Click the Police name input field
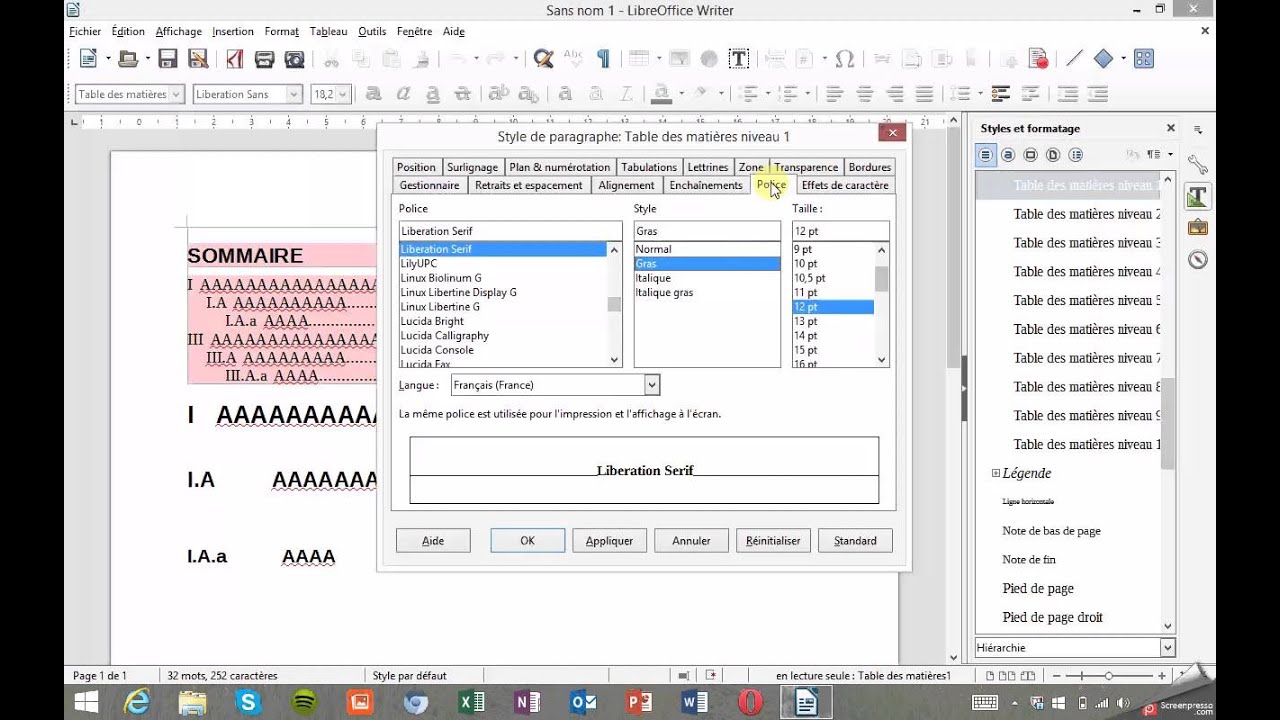This screenshot has width=1280, height=720. (x=510, y=231)
